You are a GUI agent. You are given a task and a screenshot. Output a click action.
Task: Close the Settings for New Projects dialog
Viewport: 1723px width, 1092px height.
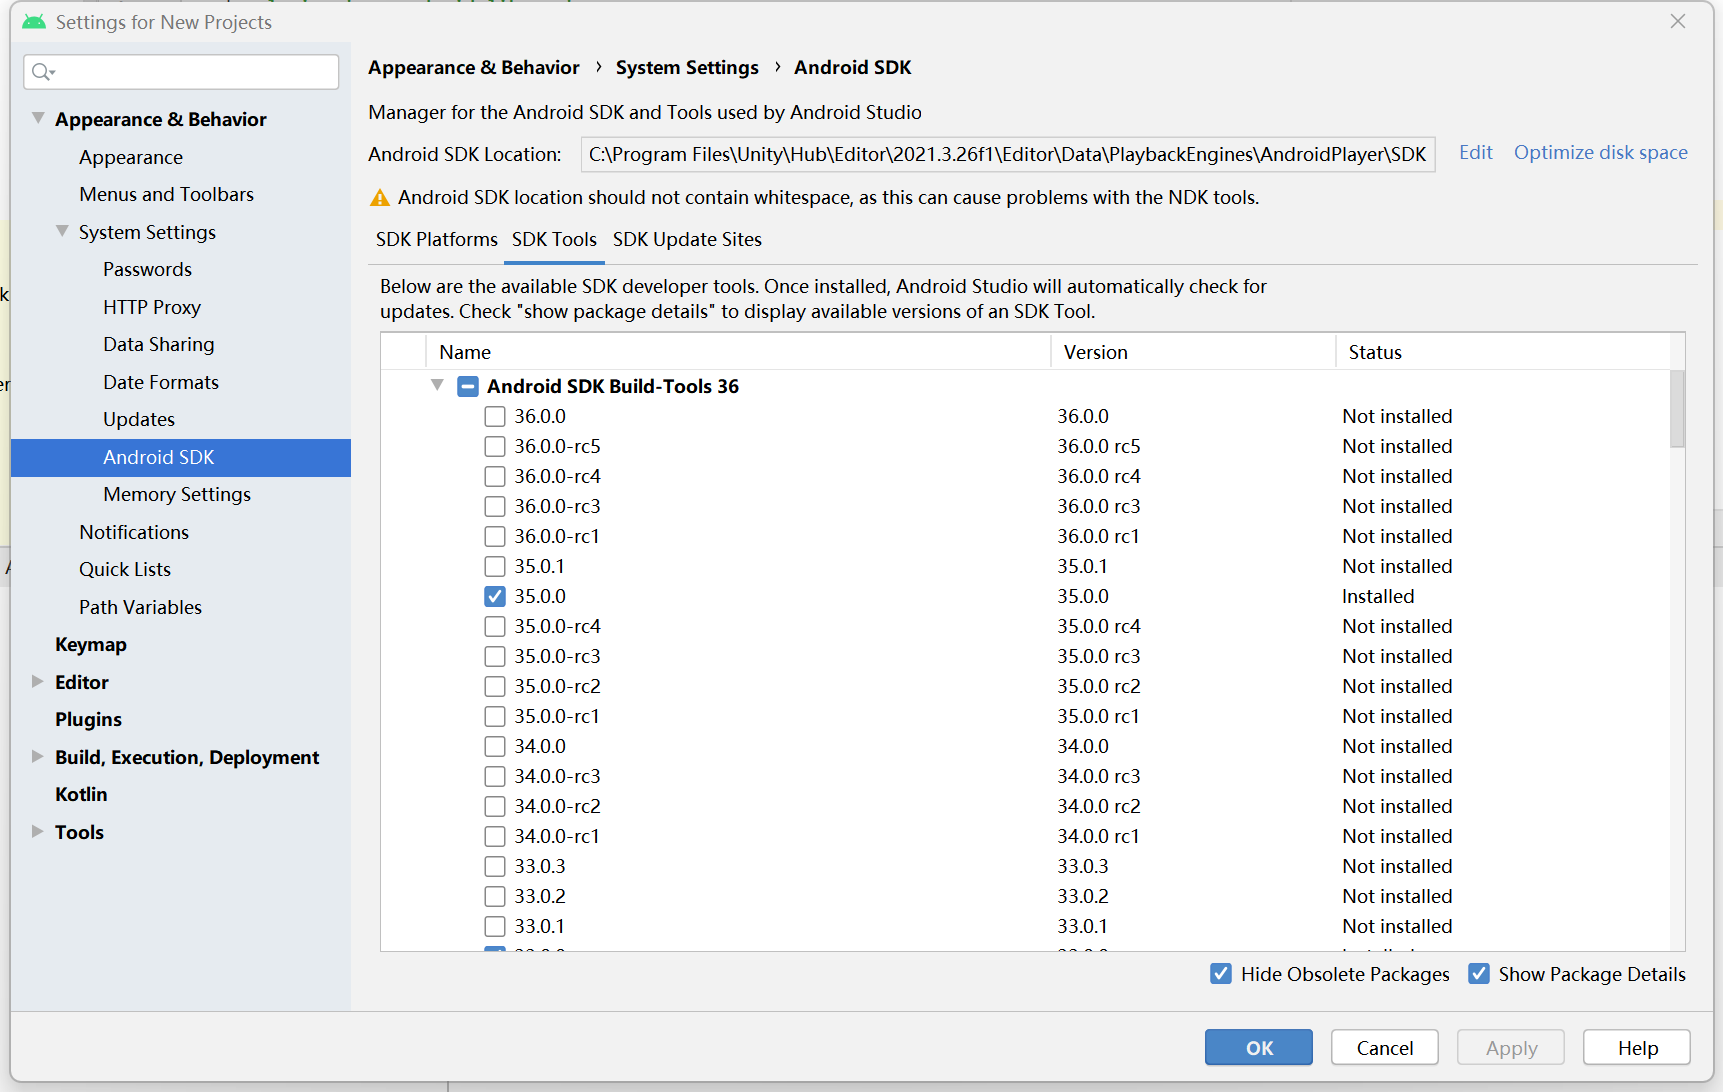pyautogui.click(x=1678, y=21)
